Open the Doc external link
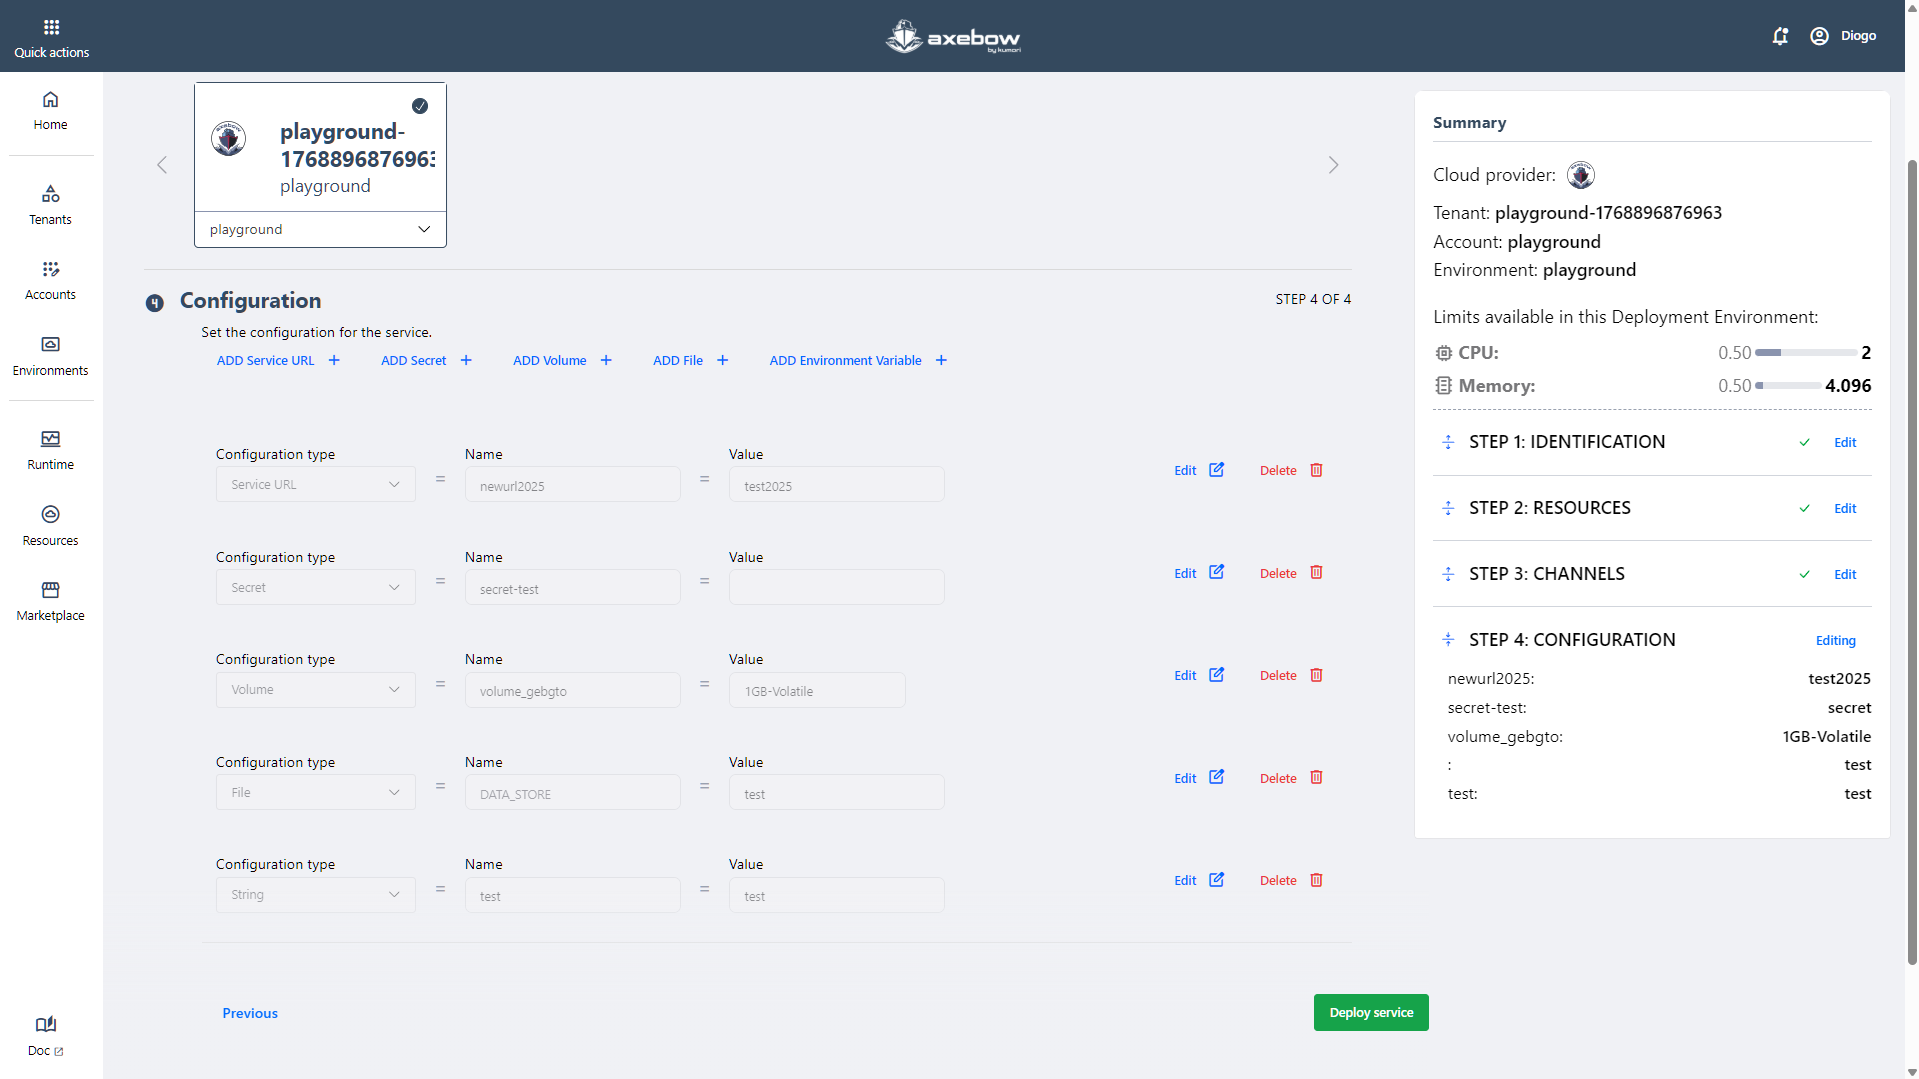Viewport: 1919px width, 1079px height. coord(46,1036)
